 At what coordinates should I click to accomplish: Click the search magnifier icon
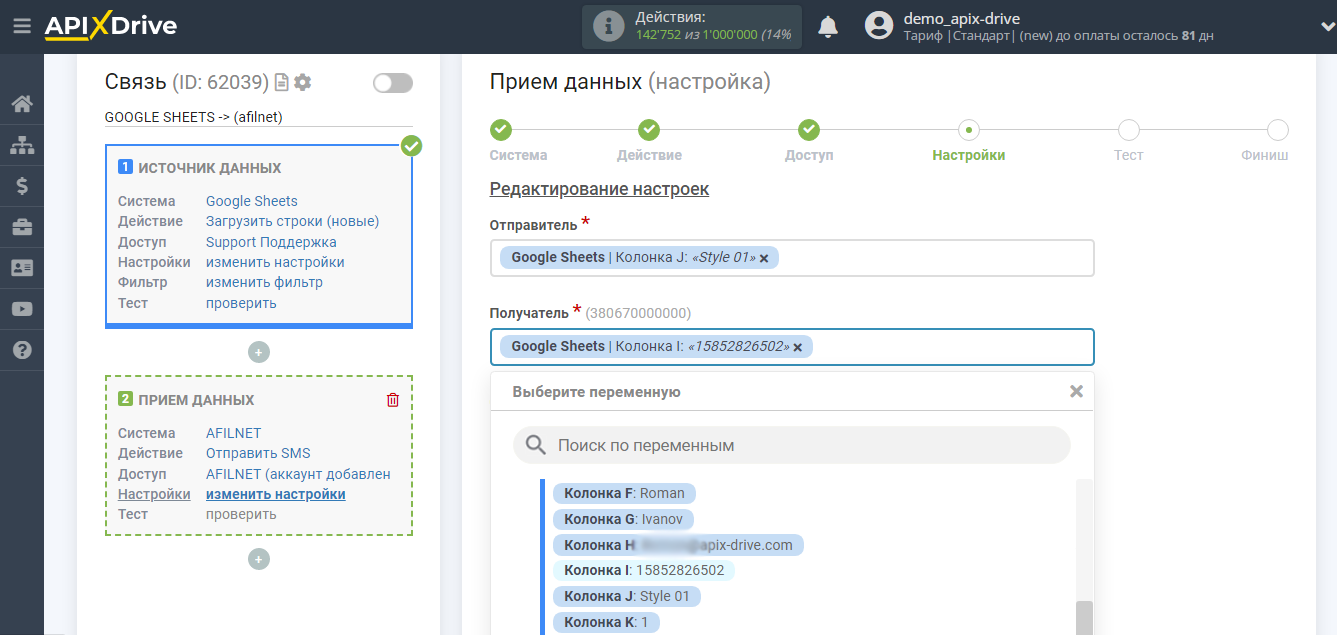click(x=536, y=445)
